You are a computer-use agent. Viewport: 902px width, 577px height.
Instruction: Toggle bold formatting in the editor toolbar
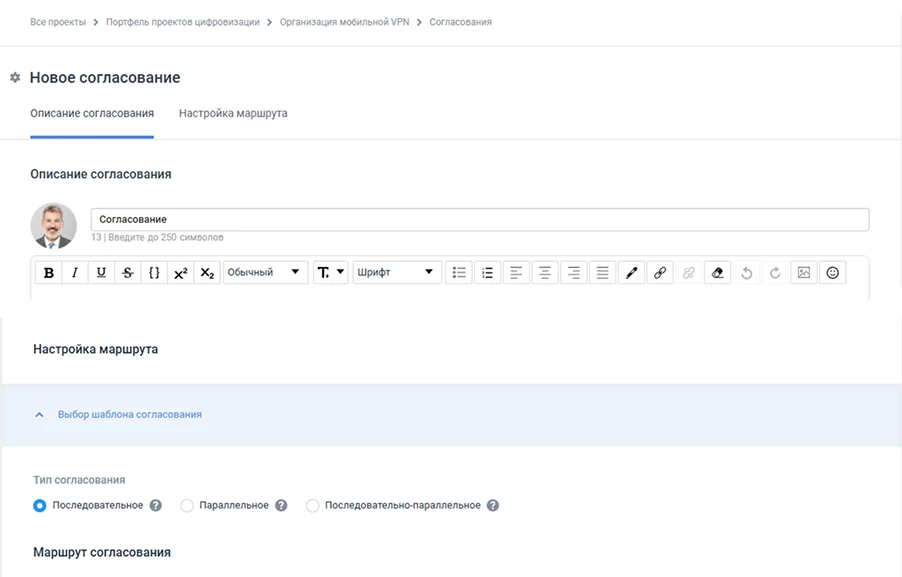pos(49,273)
